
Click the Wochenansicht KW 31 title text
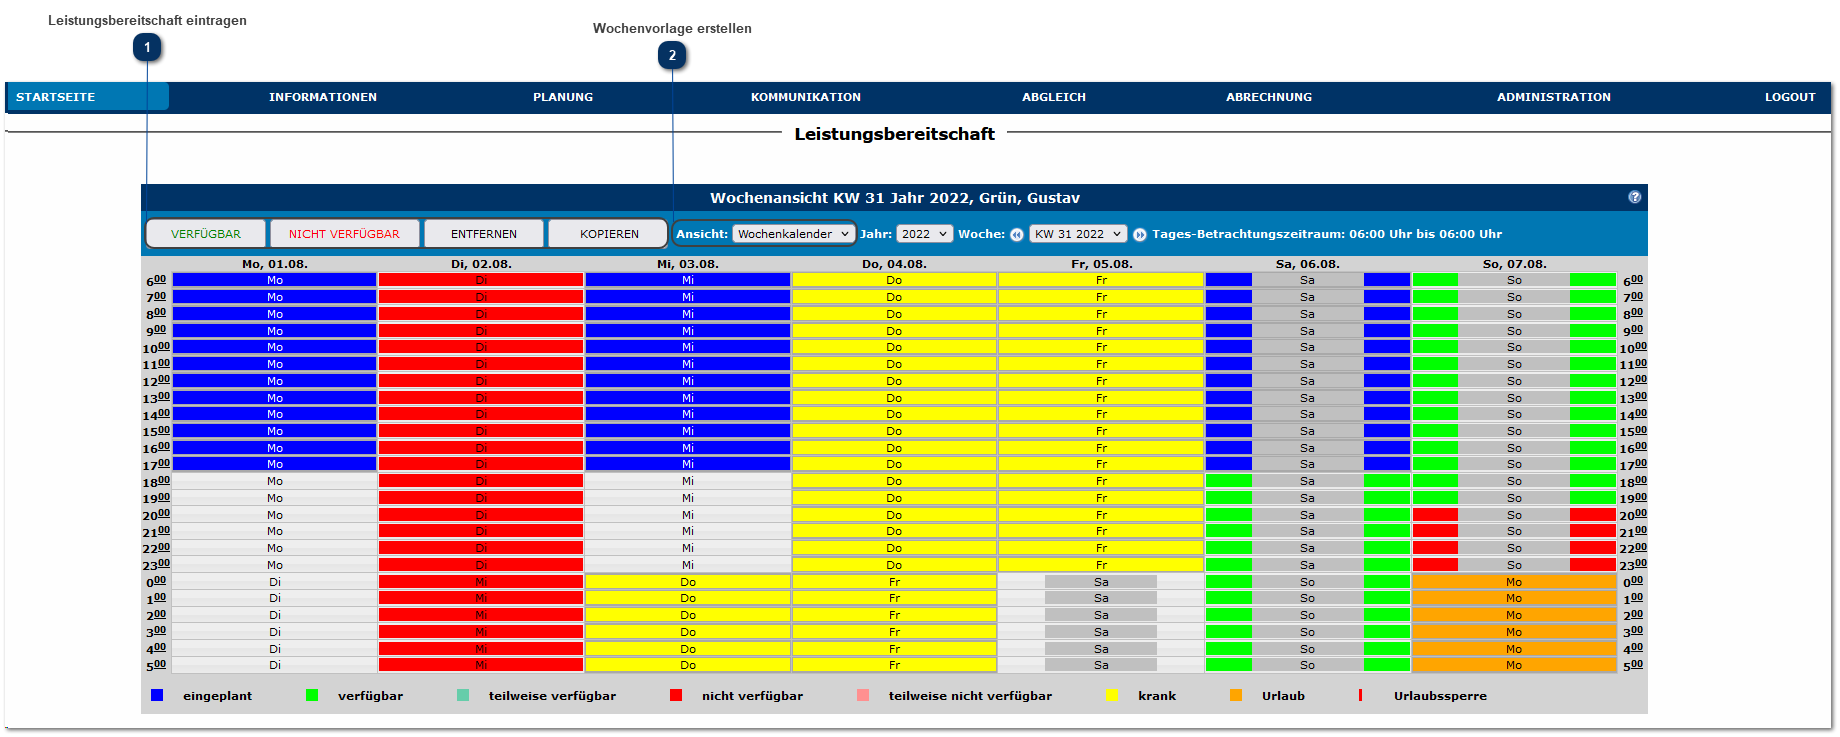(x=895, y=198)
